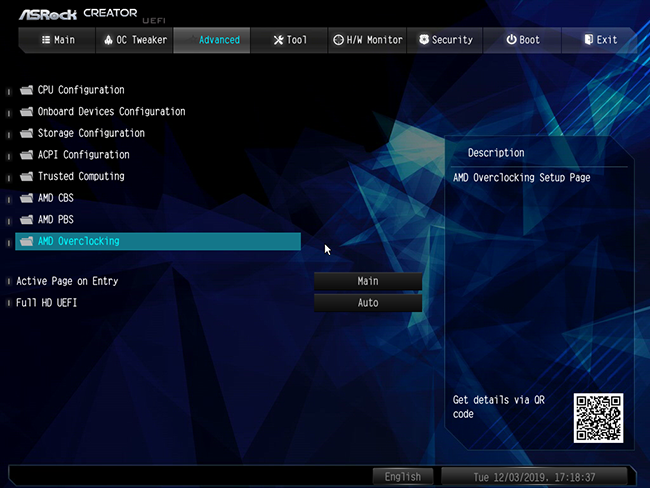
Task: Click the AMD Overclocking folder icon
Action: [27, 241]
